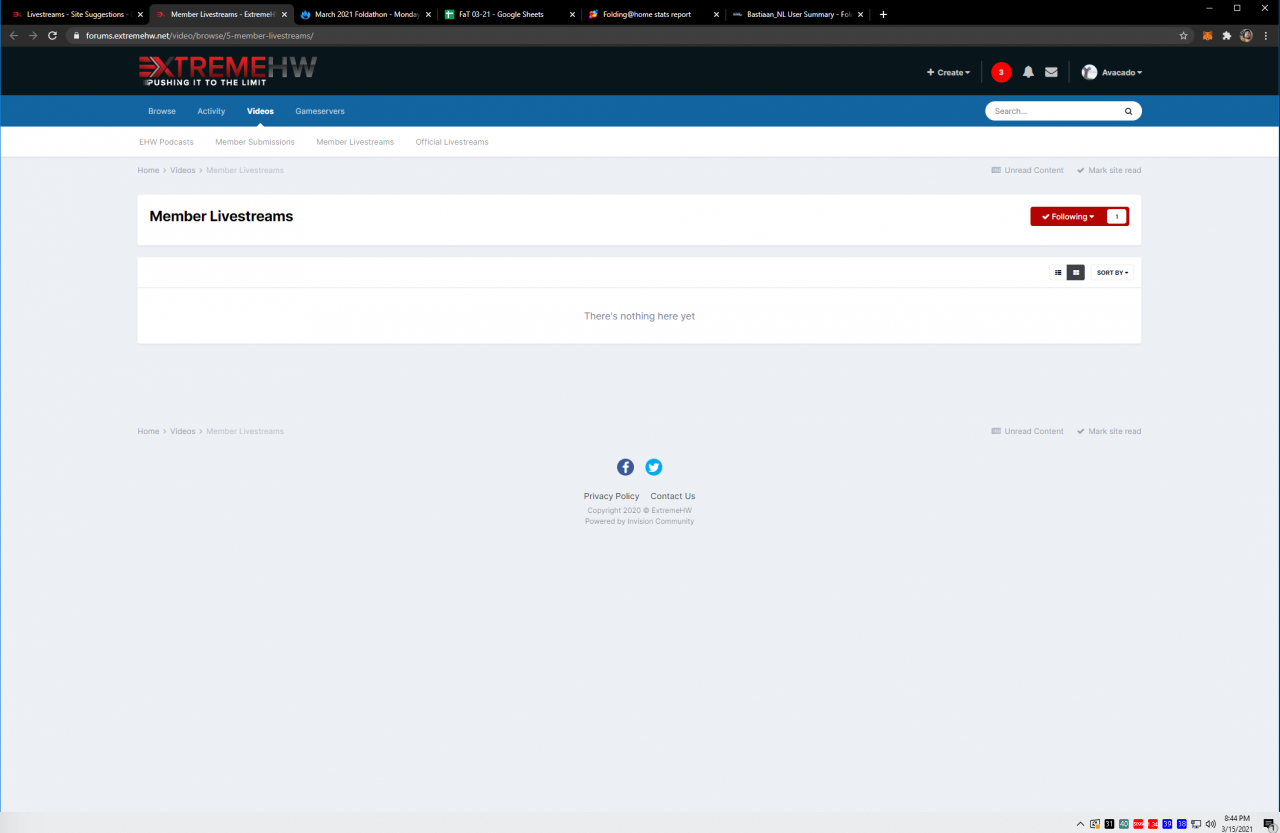
Task: Click into the Search input field
Action: [1055, 111]
